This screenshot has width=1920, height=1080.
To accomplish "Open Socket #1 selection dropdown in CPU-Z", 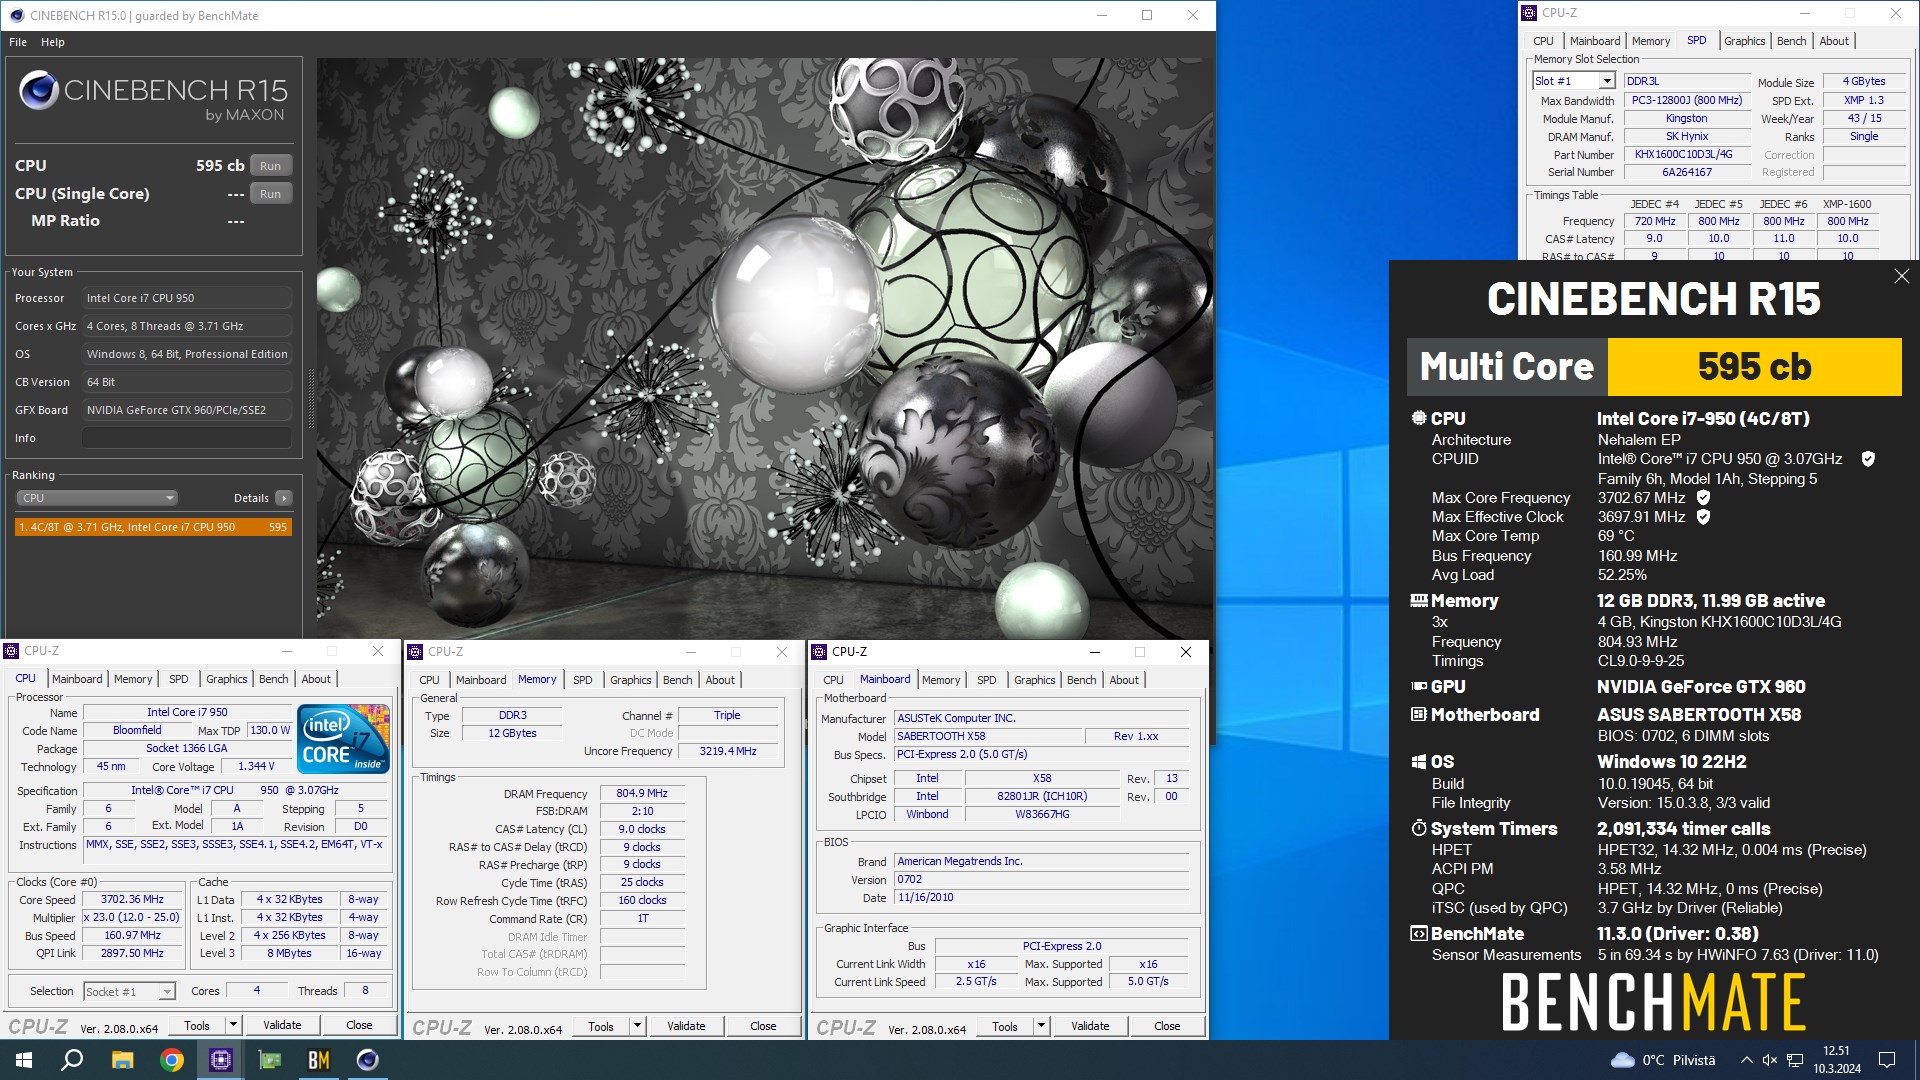I will [x=129, y=991].
